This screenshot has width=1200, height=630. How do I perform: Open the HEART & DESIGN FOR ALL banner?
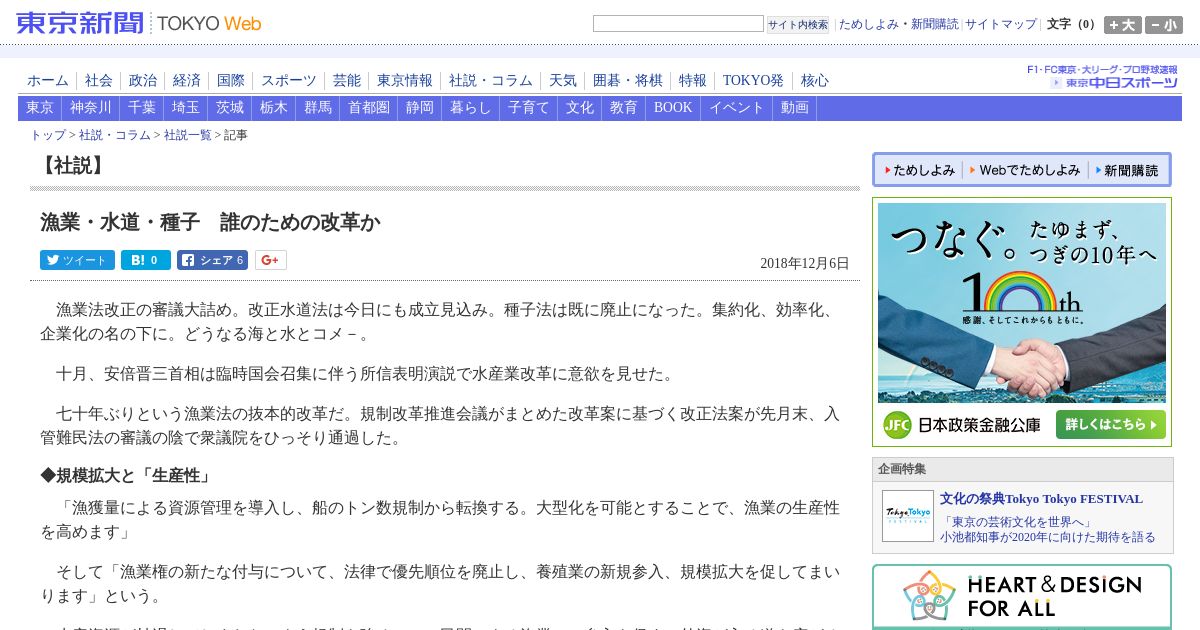click(x=1022, y=597)
